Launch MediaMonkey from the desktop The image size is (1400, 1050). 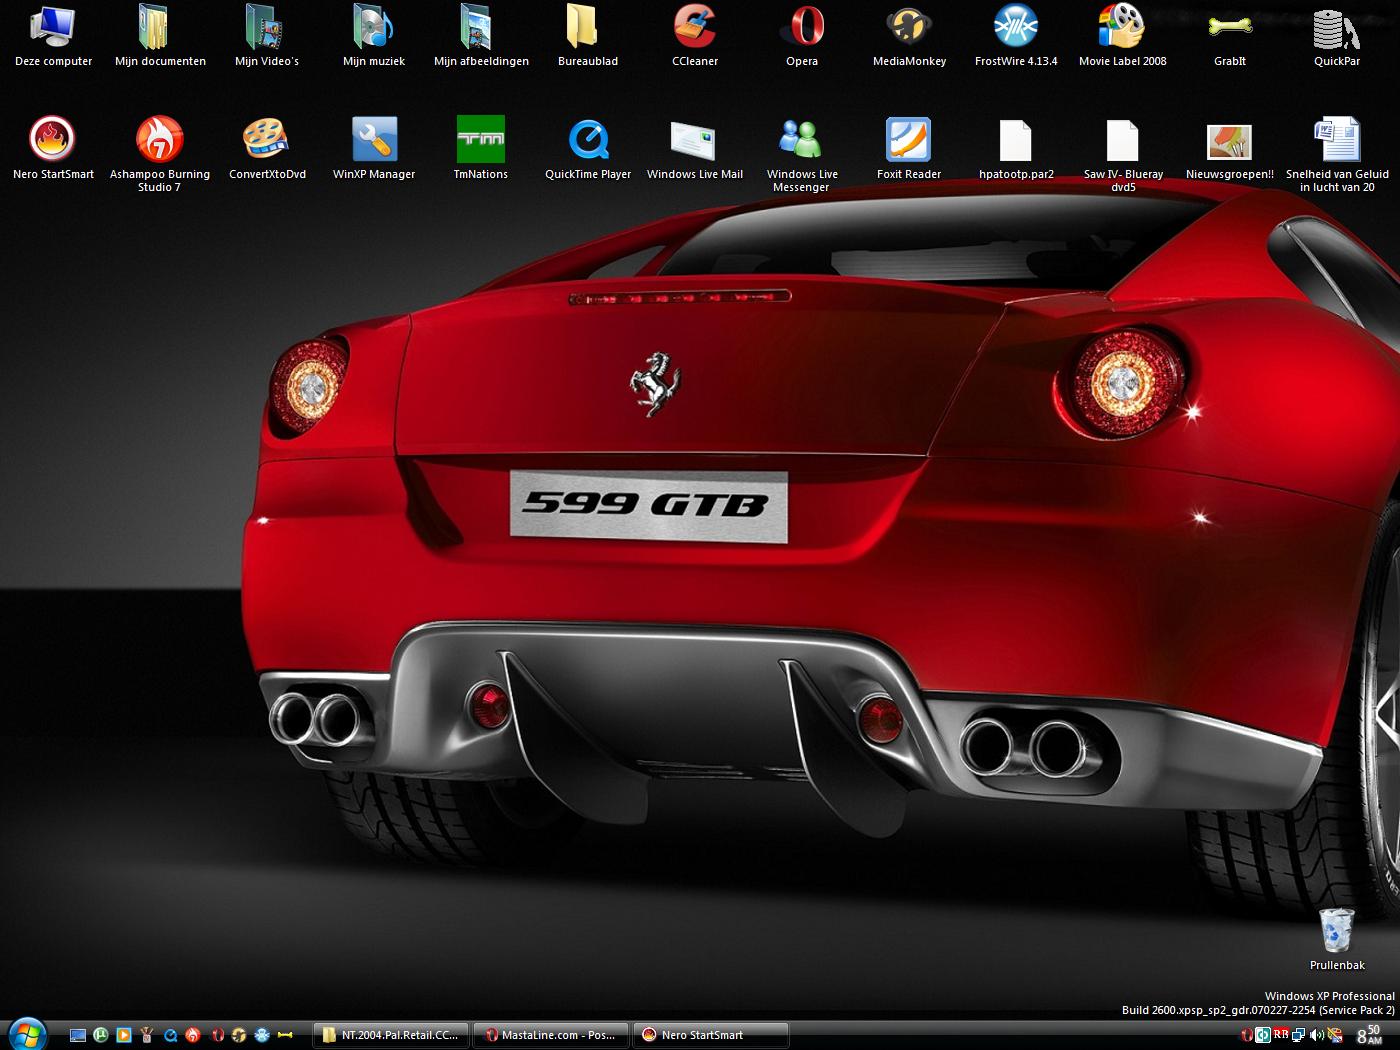pos(909,36)
